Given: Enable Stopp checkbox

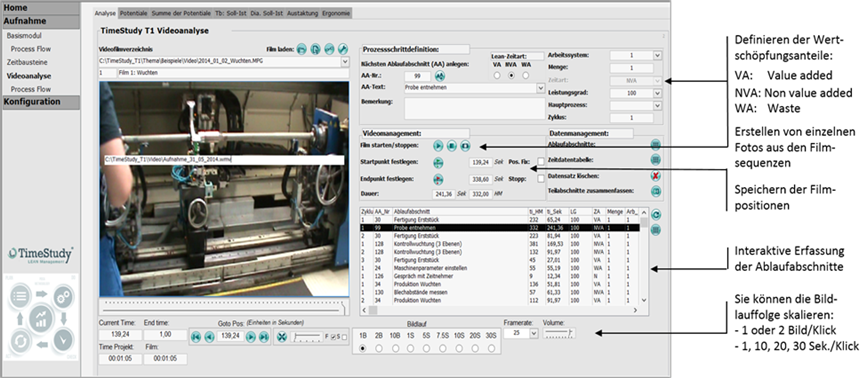Looking at the screenshot, I should coord(541,179).
